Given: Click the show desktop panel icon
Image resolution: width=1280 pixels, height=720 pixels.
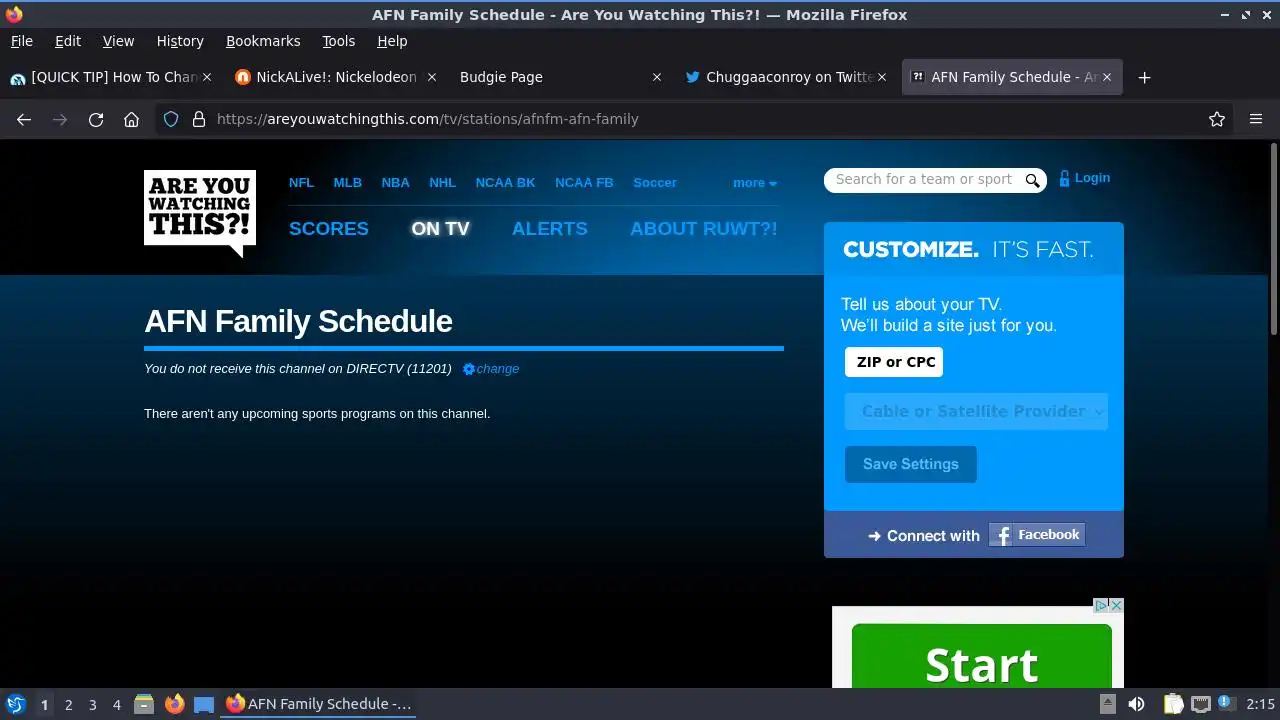Looking at the screenshot, I should pyautogui.click(x=204, y=704).
